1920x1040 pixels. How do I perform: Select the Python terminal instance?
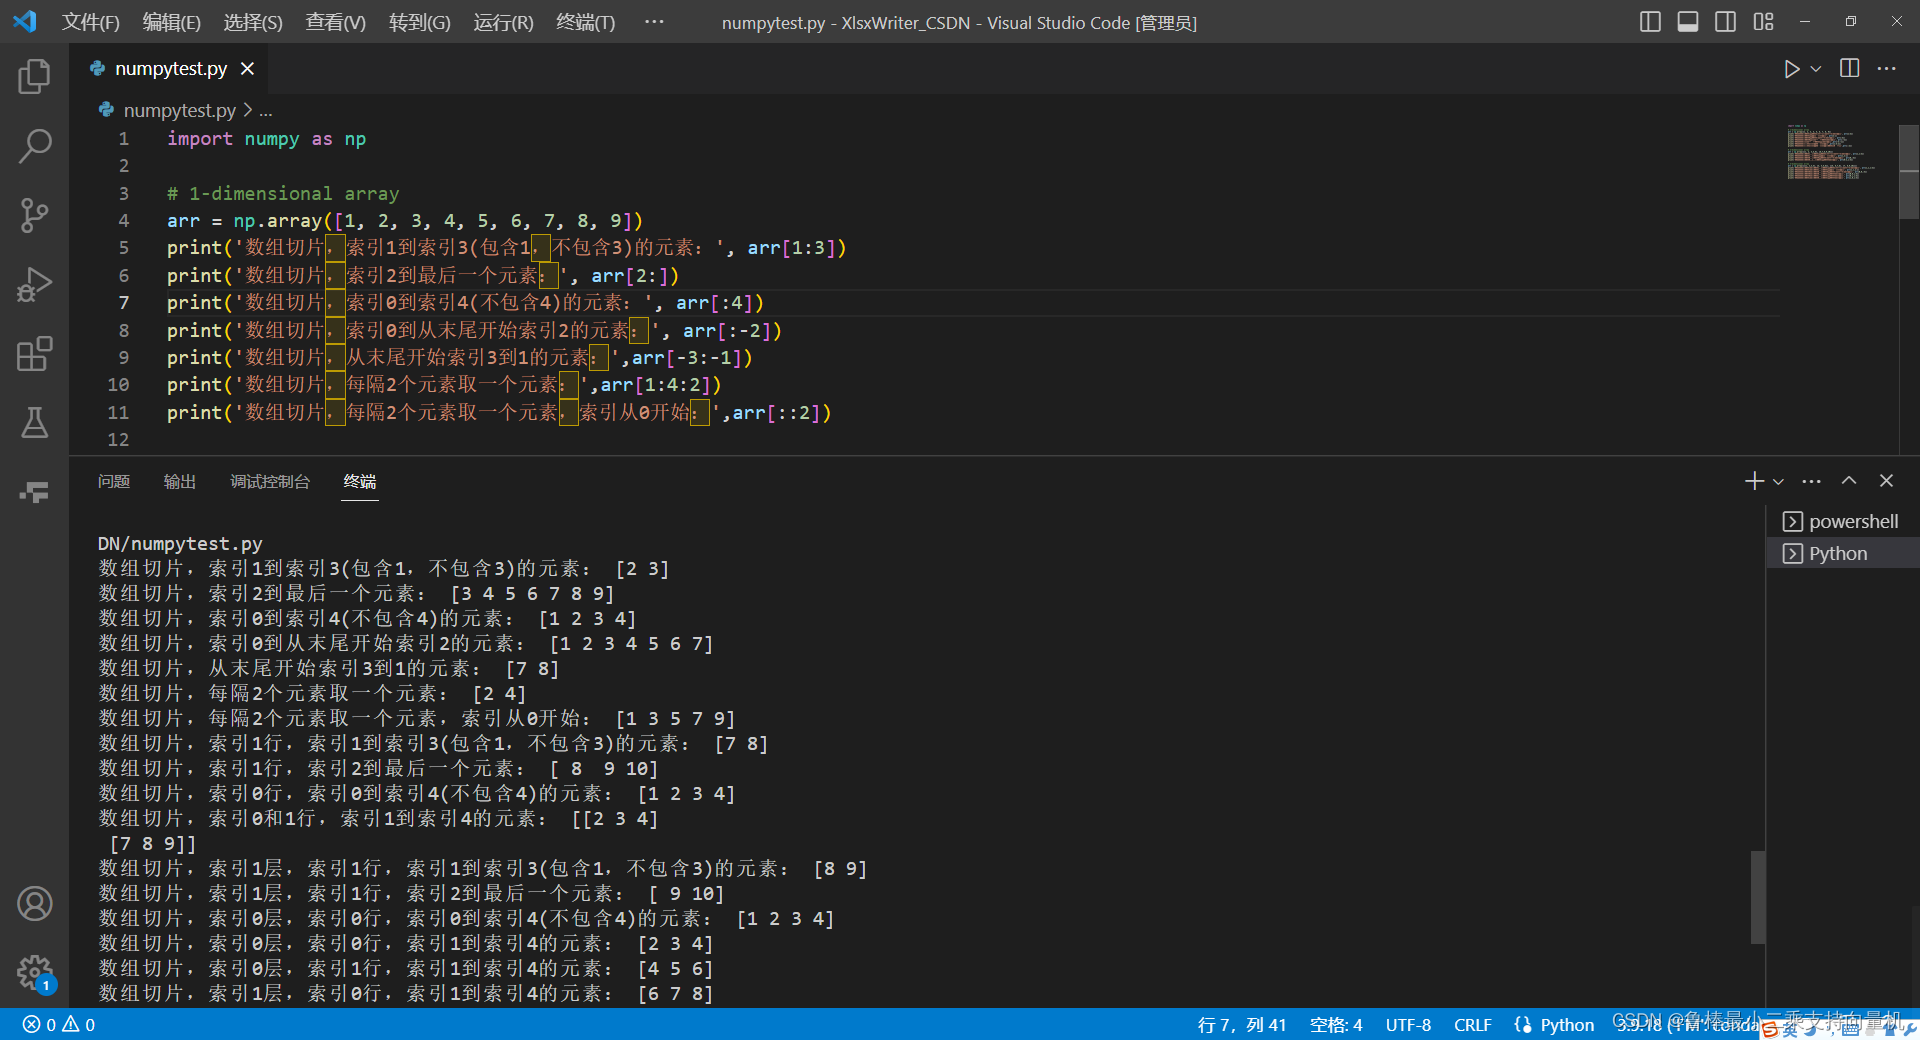(x=1842, y=553)
